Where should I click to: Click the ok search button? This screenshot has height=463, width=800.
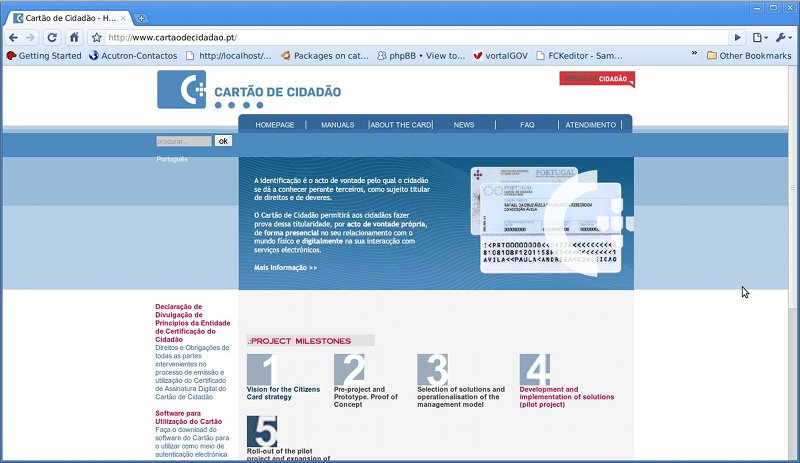(223, 141)
